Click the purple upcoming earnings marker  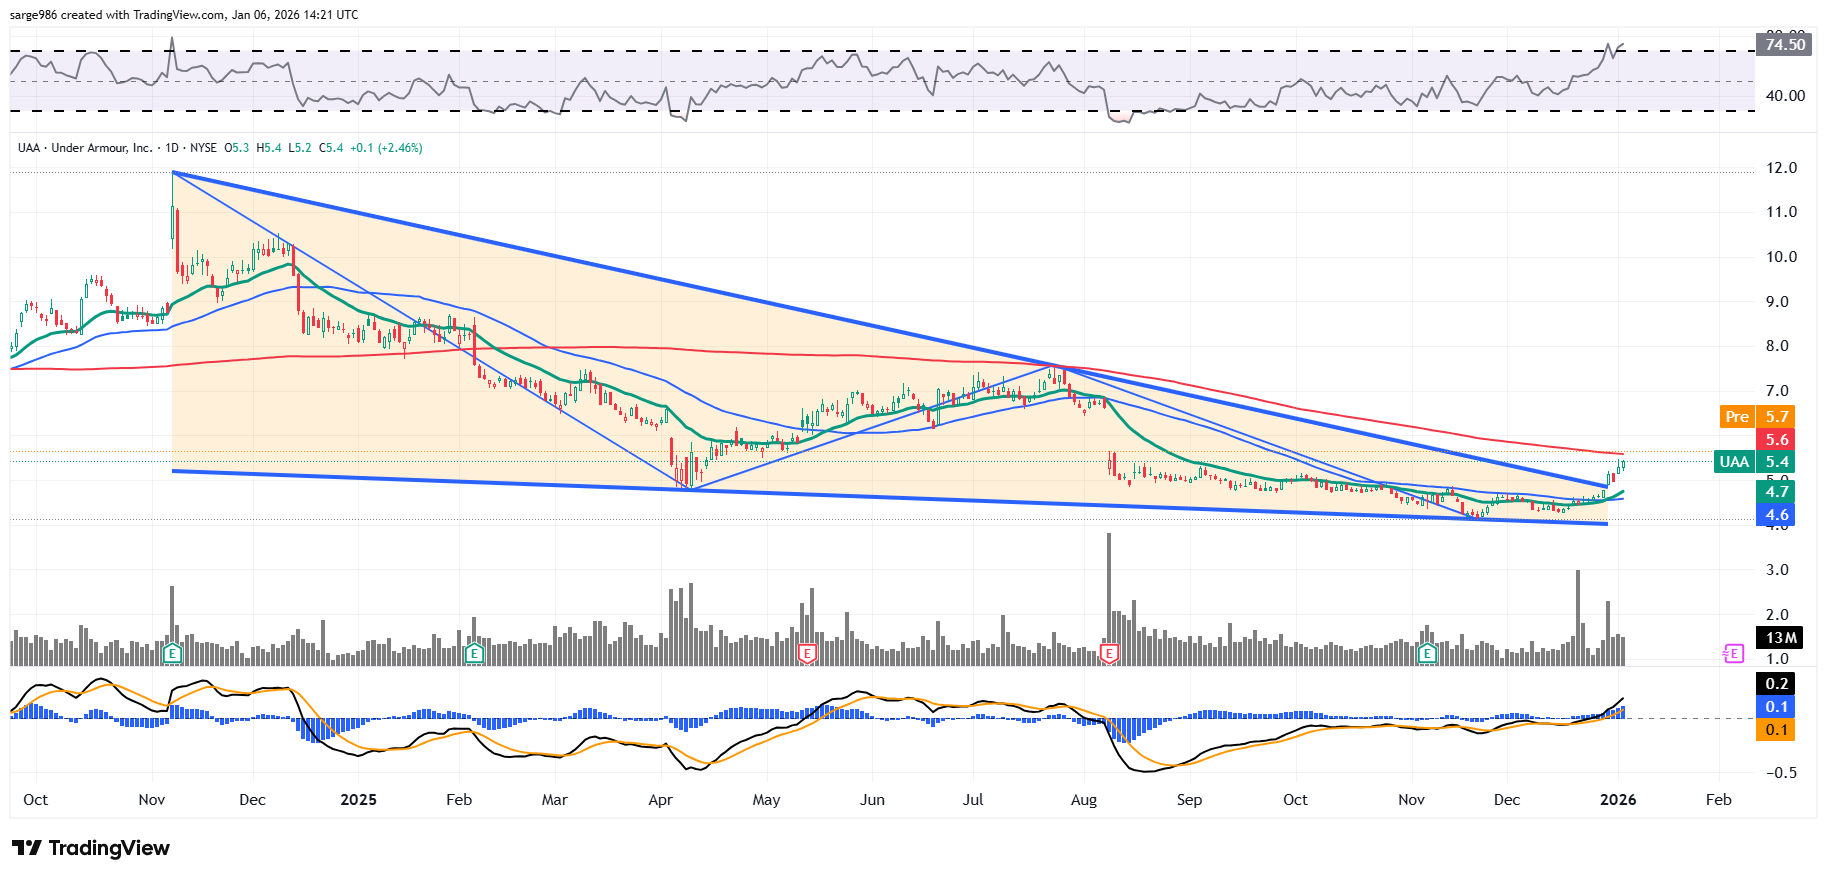[1733, 654]
